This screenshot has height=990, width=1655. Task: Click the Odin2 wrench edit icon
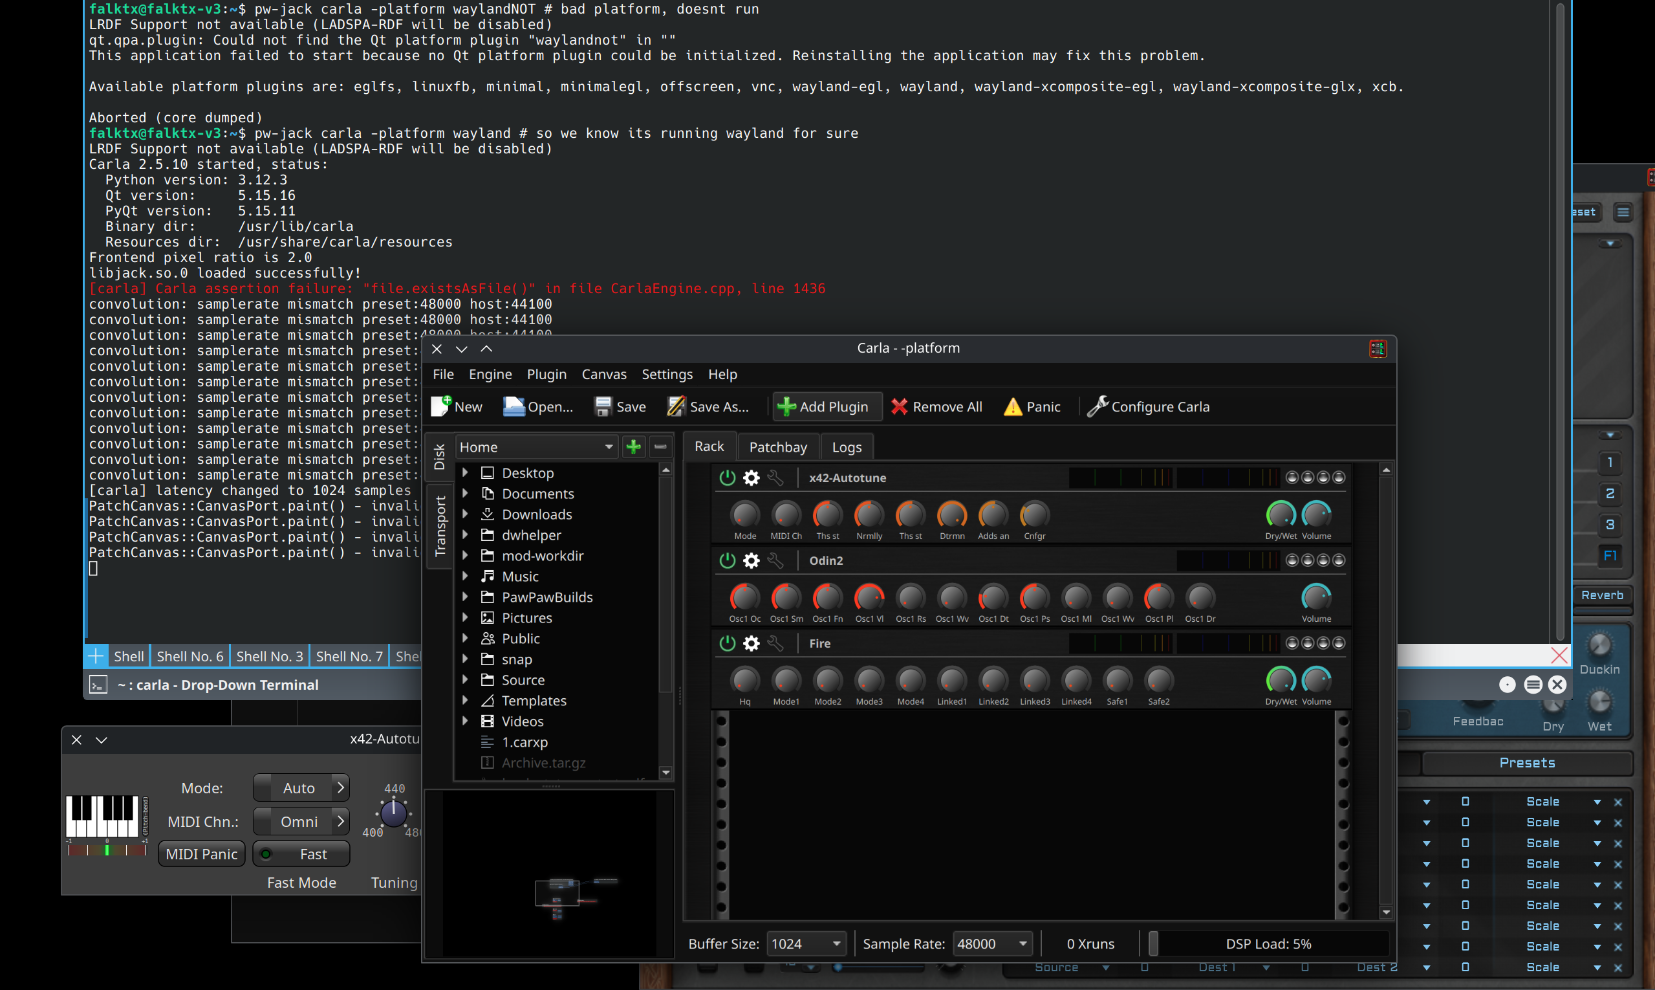tap(776, 561)
